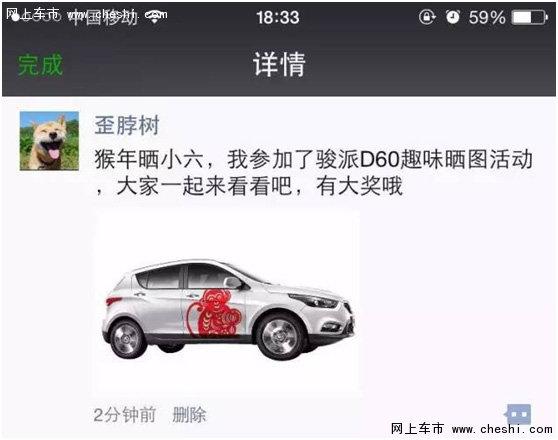558x440 pixels.
Task: Tap the red monkey decal on car
Action: point(214,313)
